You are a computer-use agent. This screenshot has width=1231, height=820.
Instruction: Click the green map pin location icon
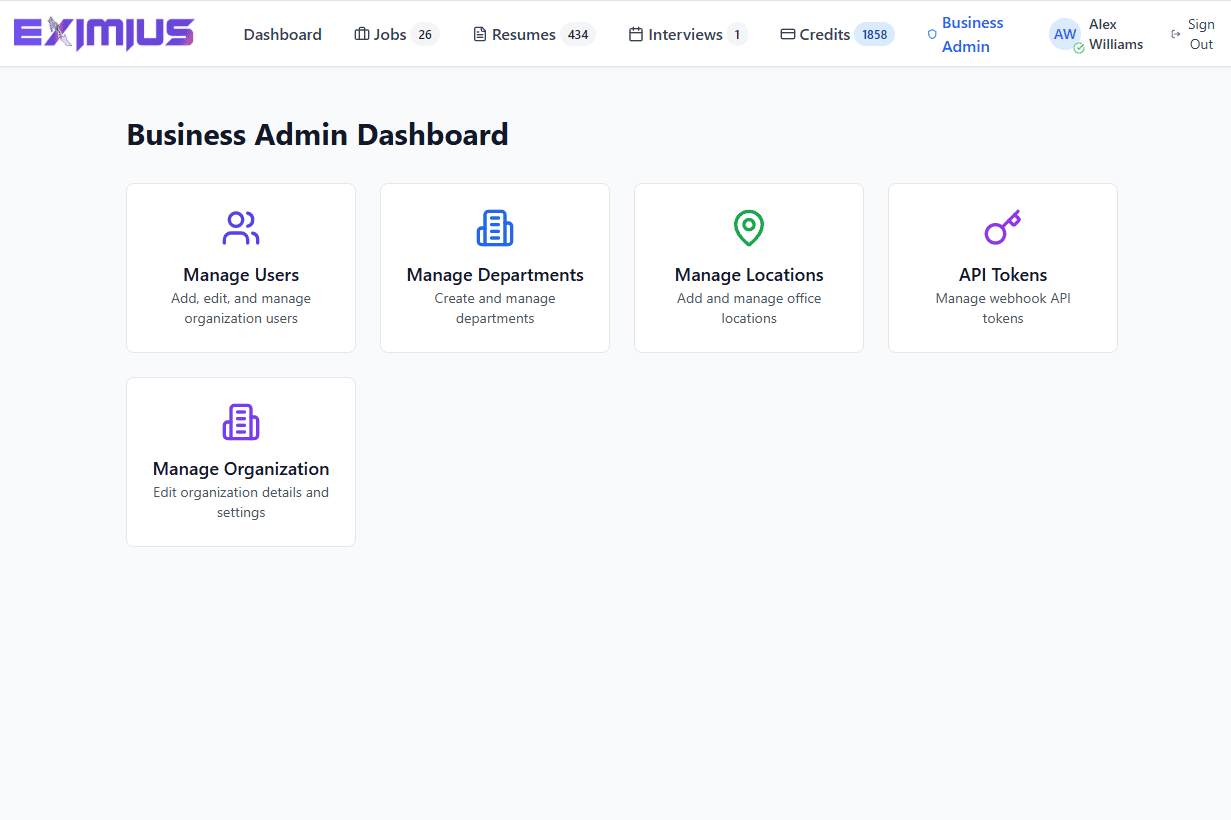[x=749, y=229]
